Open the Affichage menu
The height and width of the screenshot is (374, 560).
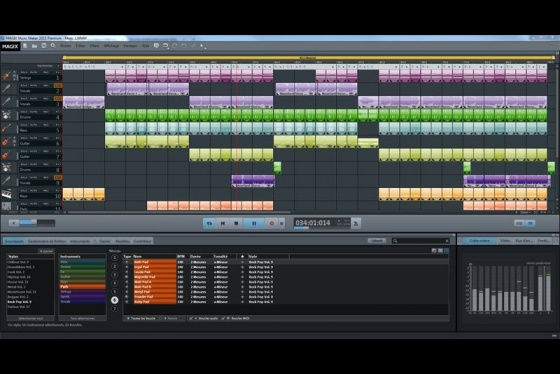pyautogui.click(x=111, y=46)
